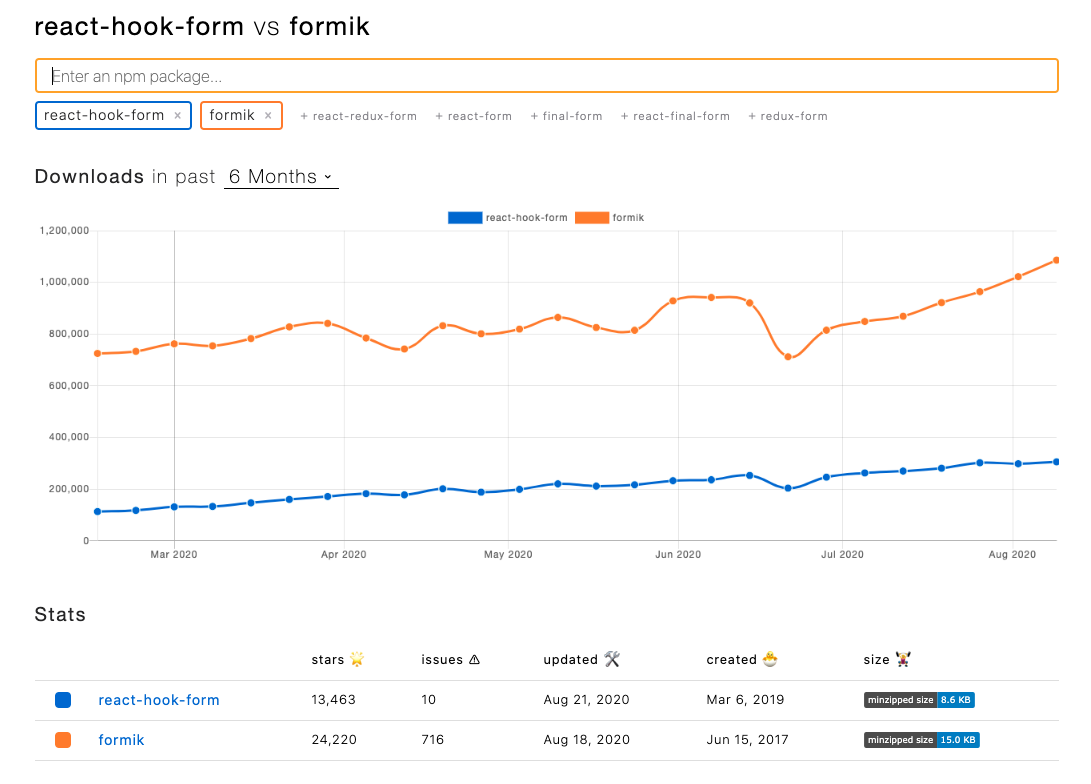The height and width of the screenshot is (784, 1091).
Task: Click react-hook-form minzipped size badge
Action: pos(919,700)
